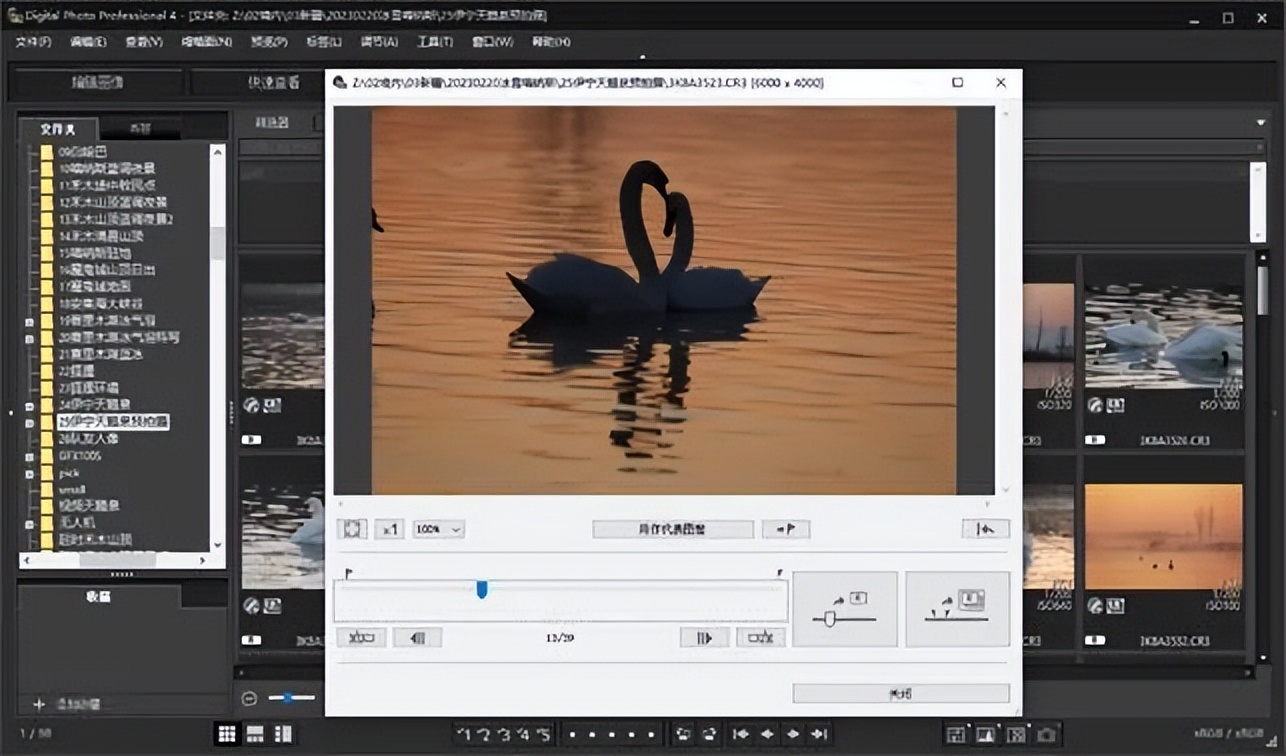This screenshot has height=756, width=1286.
Task: Step forward one frame in the burst
Action: pyautogui.click(x=704, y=637)
